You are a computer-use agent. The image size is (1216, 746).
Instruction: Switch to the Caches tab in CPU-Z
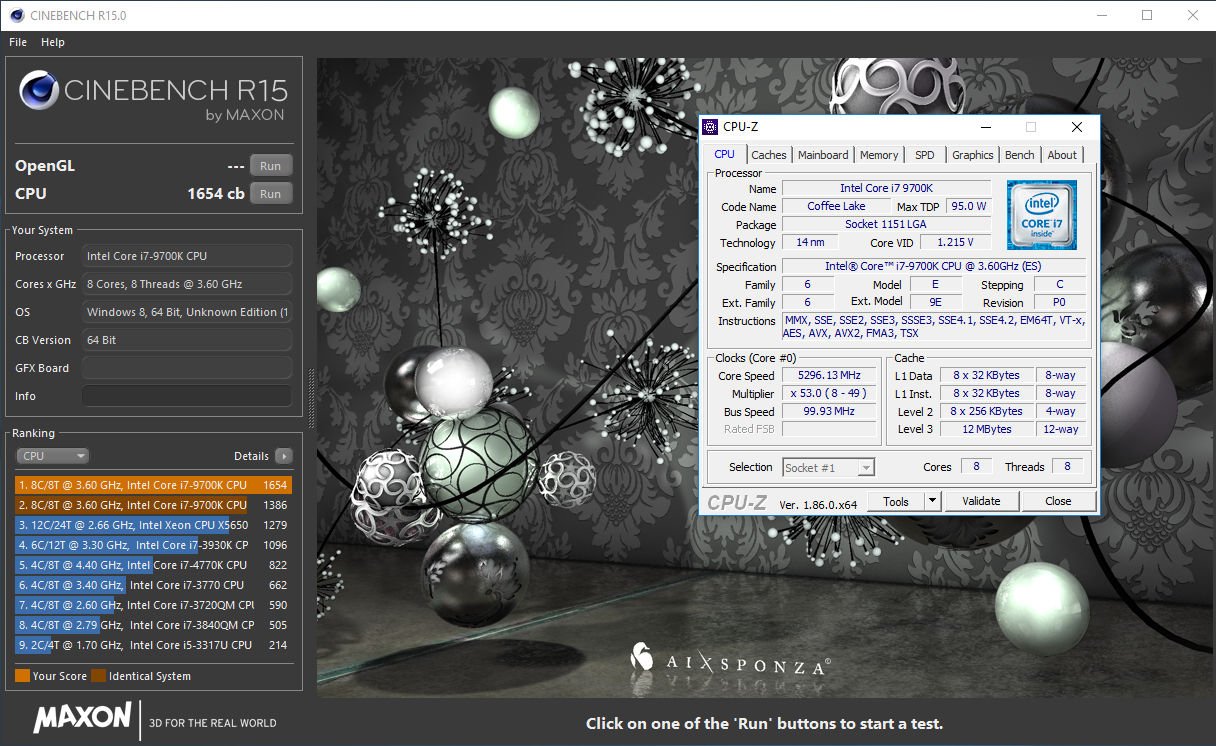(768, 155)
